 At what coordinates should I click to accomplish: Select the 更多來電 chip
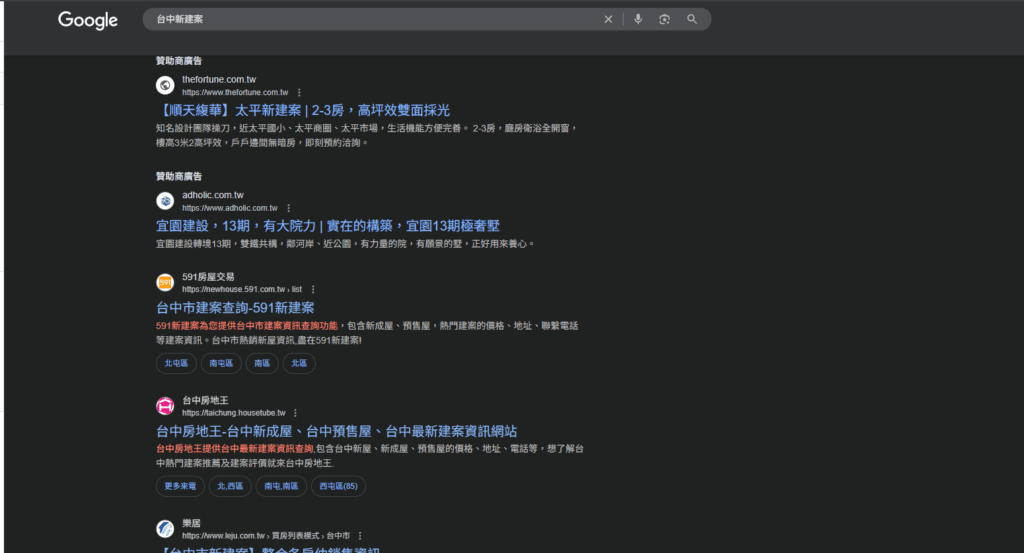pos(180,486)
